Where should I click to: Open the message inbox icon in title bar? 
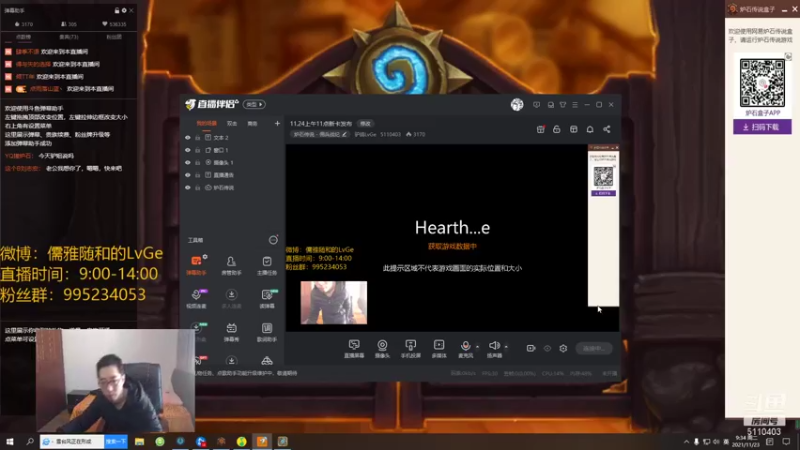pyautogui.click(x=551, y=105)
